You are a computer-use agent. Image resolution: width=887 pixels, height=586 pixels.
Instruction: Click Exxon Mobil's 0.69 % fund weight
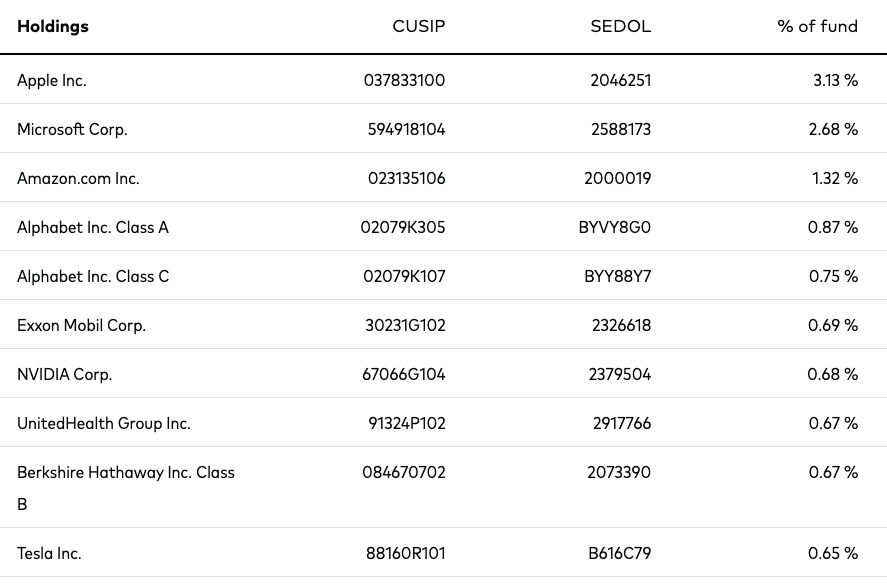click(833, 326)
